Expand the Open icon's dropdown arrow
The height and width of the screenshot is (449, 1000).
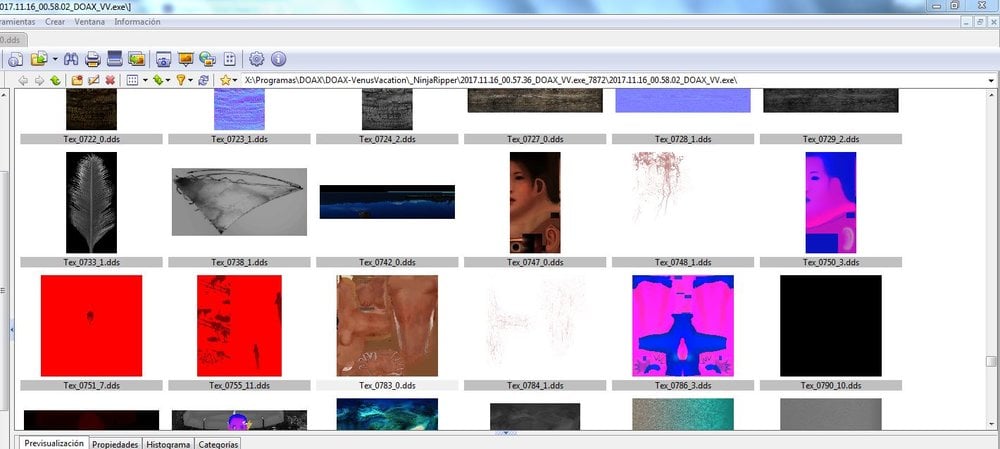point(55,59)
